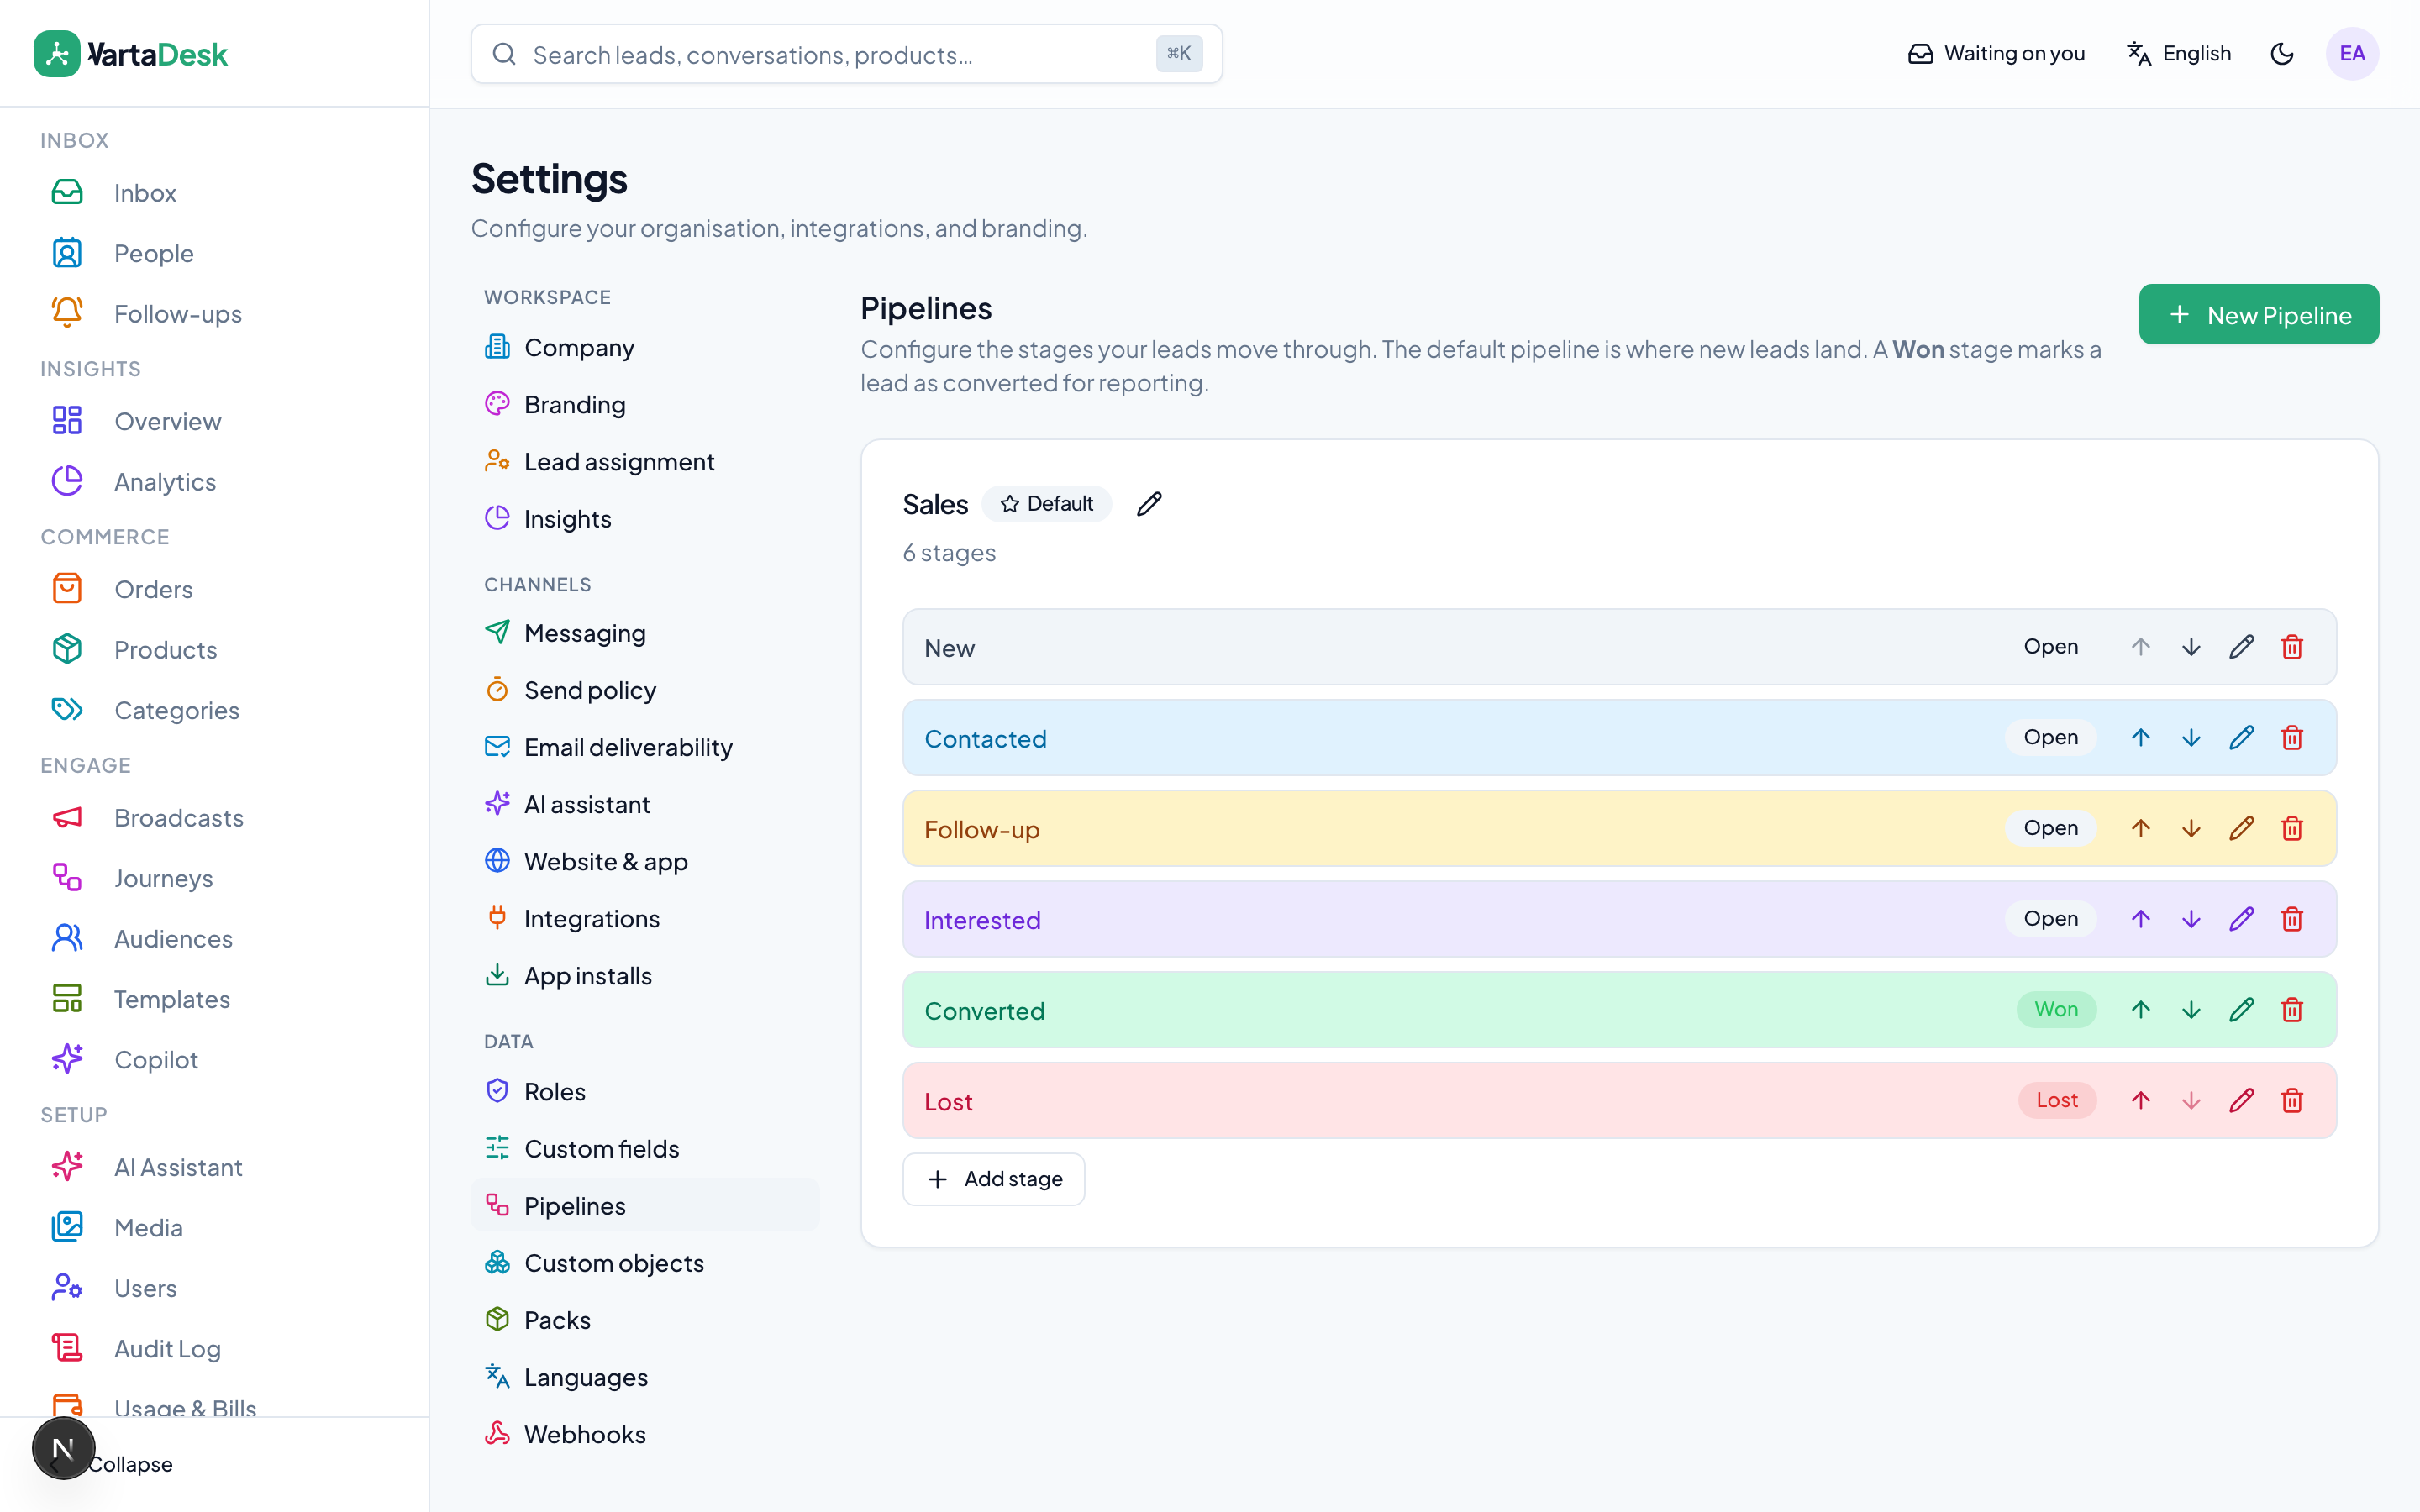
Task: Open the Company settings section
Action: pyautogui.click(x=645, y=347)
